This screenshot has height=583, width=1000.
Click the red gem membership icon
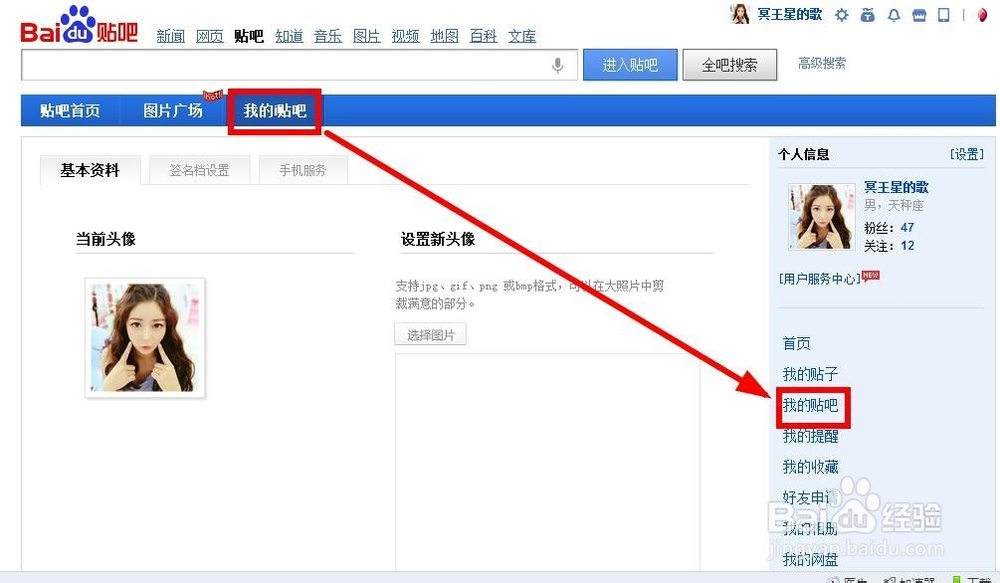[x=980, y=15]
